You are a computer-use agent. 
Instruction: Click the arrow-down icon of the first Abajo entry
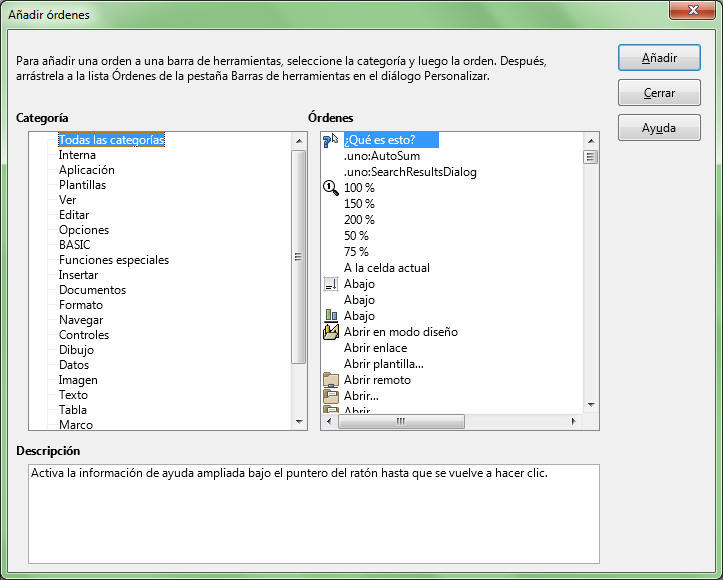pos(331,284)
